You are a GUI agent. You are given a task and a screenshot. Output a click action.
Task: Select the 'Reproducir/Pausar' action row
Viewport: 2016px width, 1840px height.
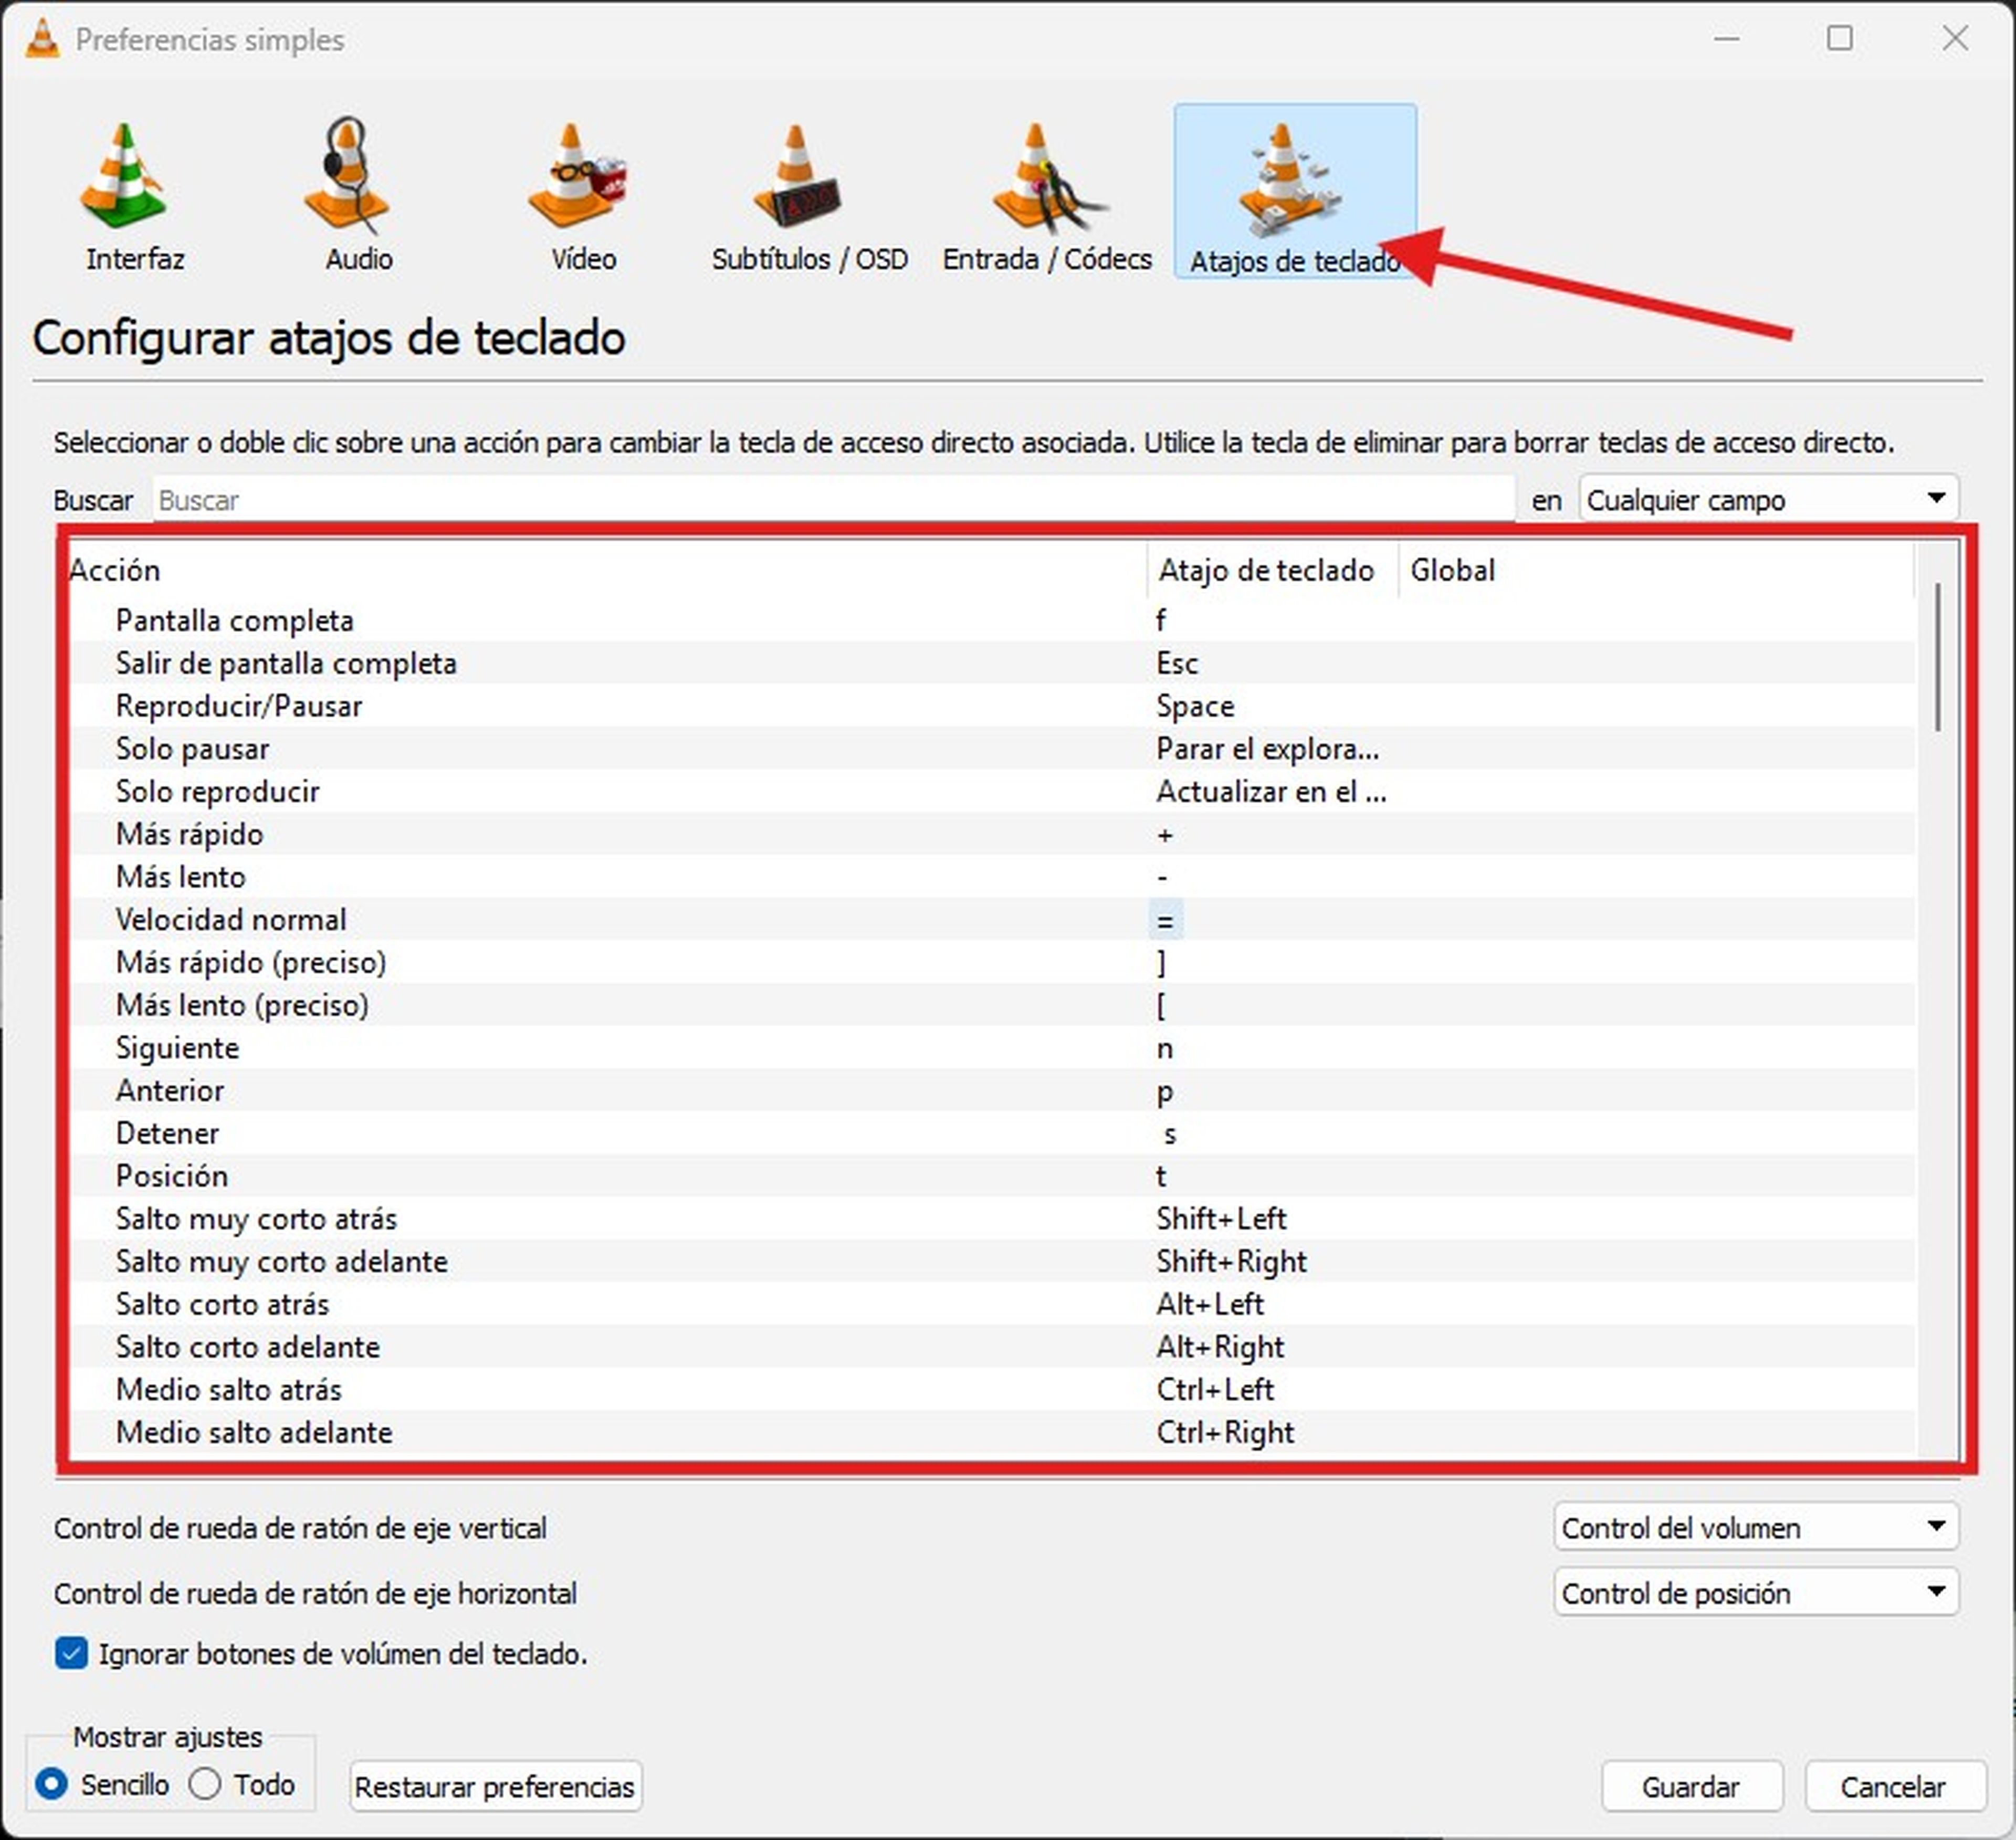[992, 706]
